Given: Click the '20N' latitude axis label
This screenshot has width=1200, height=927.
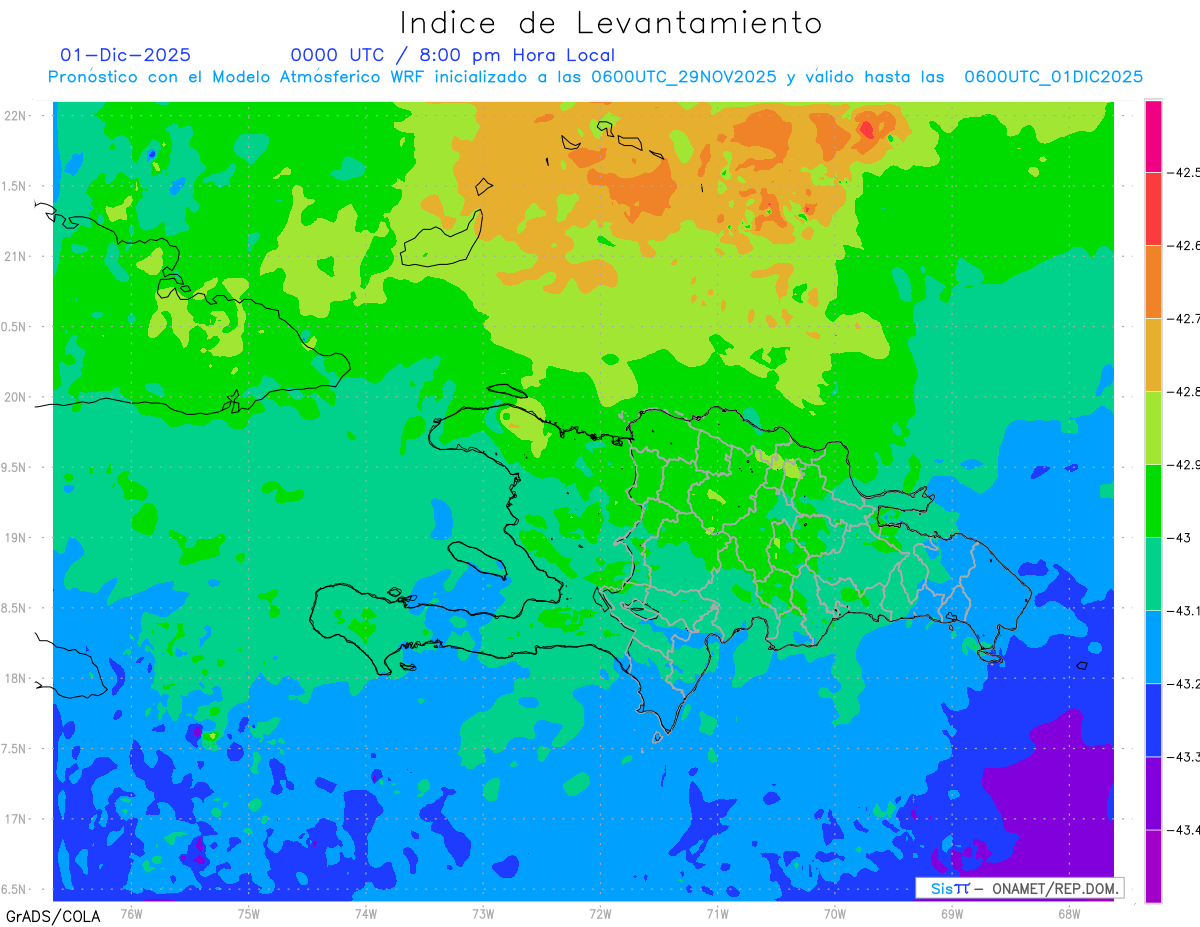Looking at the screenshot, I should 17,397.
